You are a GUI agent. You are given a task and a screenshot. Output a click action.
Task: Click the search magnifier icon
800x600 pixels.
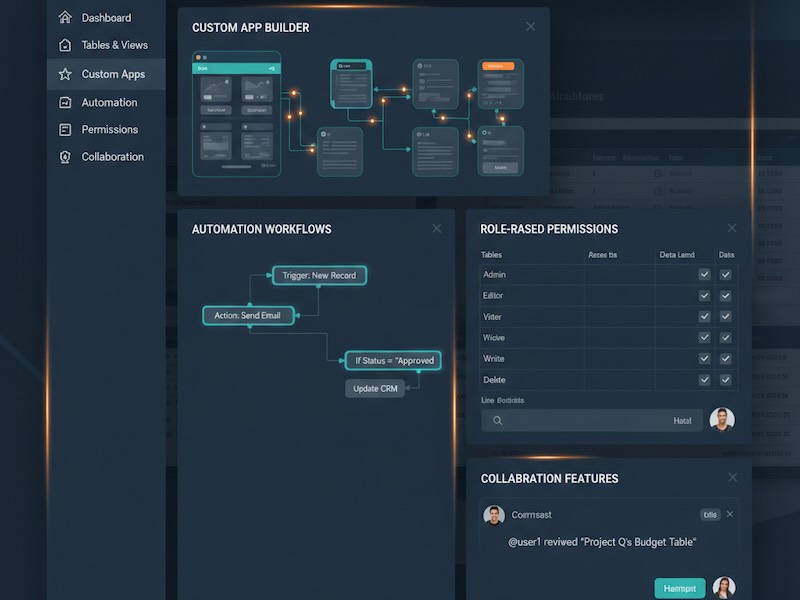[497, 420]
